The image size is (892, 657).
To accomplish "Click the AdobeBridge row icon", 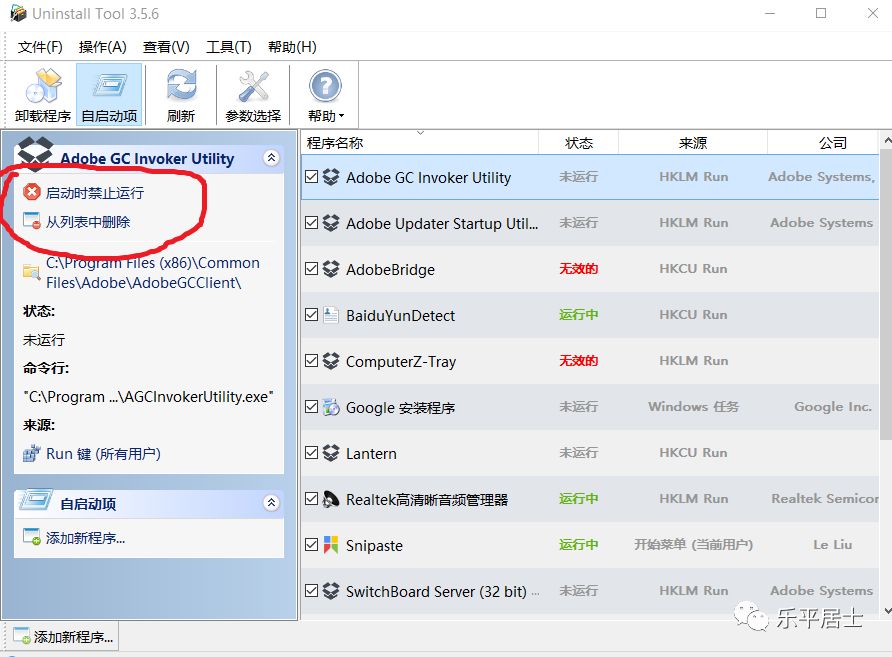I will [331, 269].
